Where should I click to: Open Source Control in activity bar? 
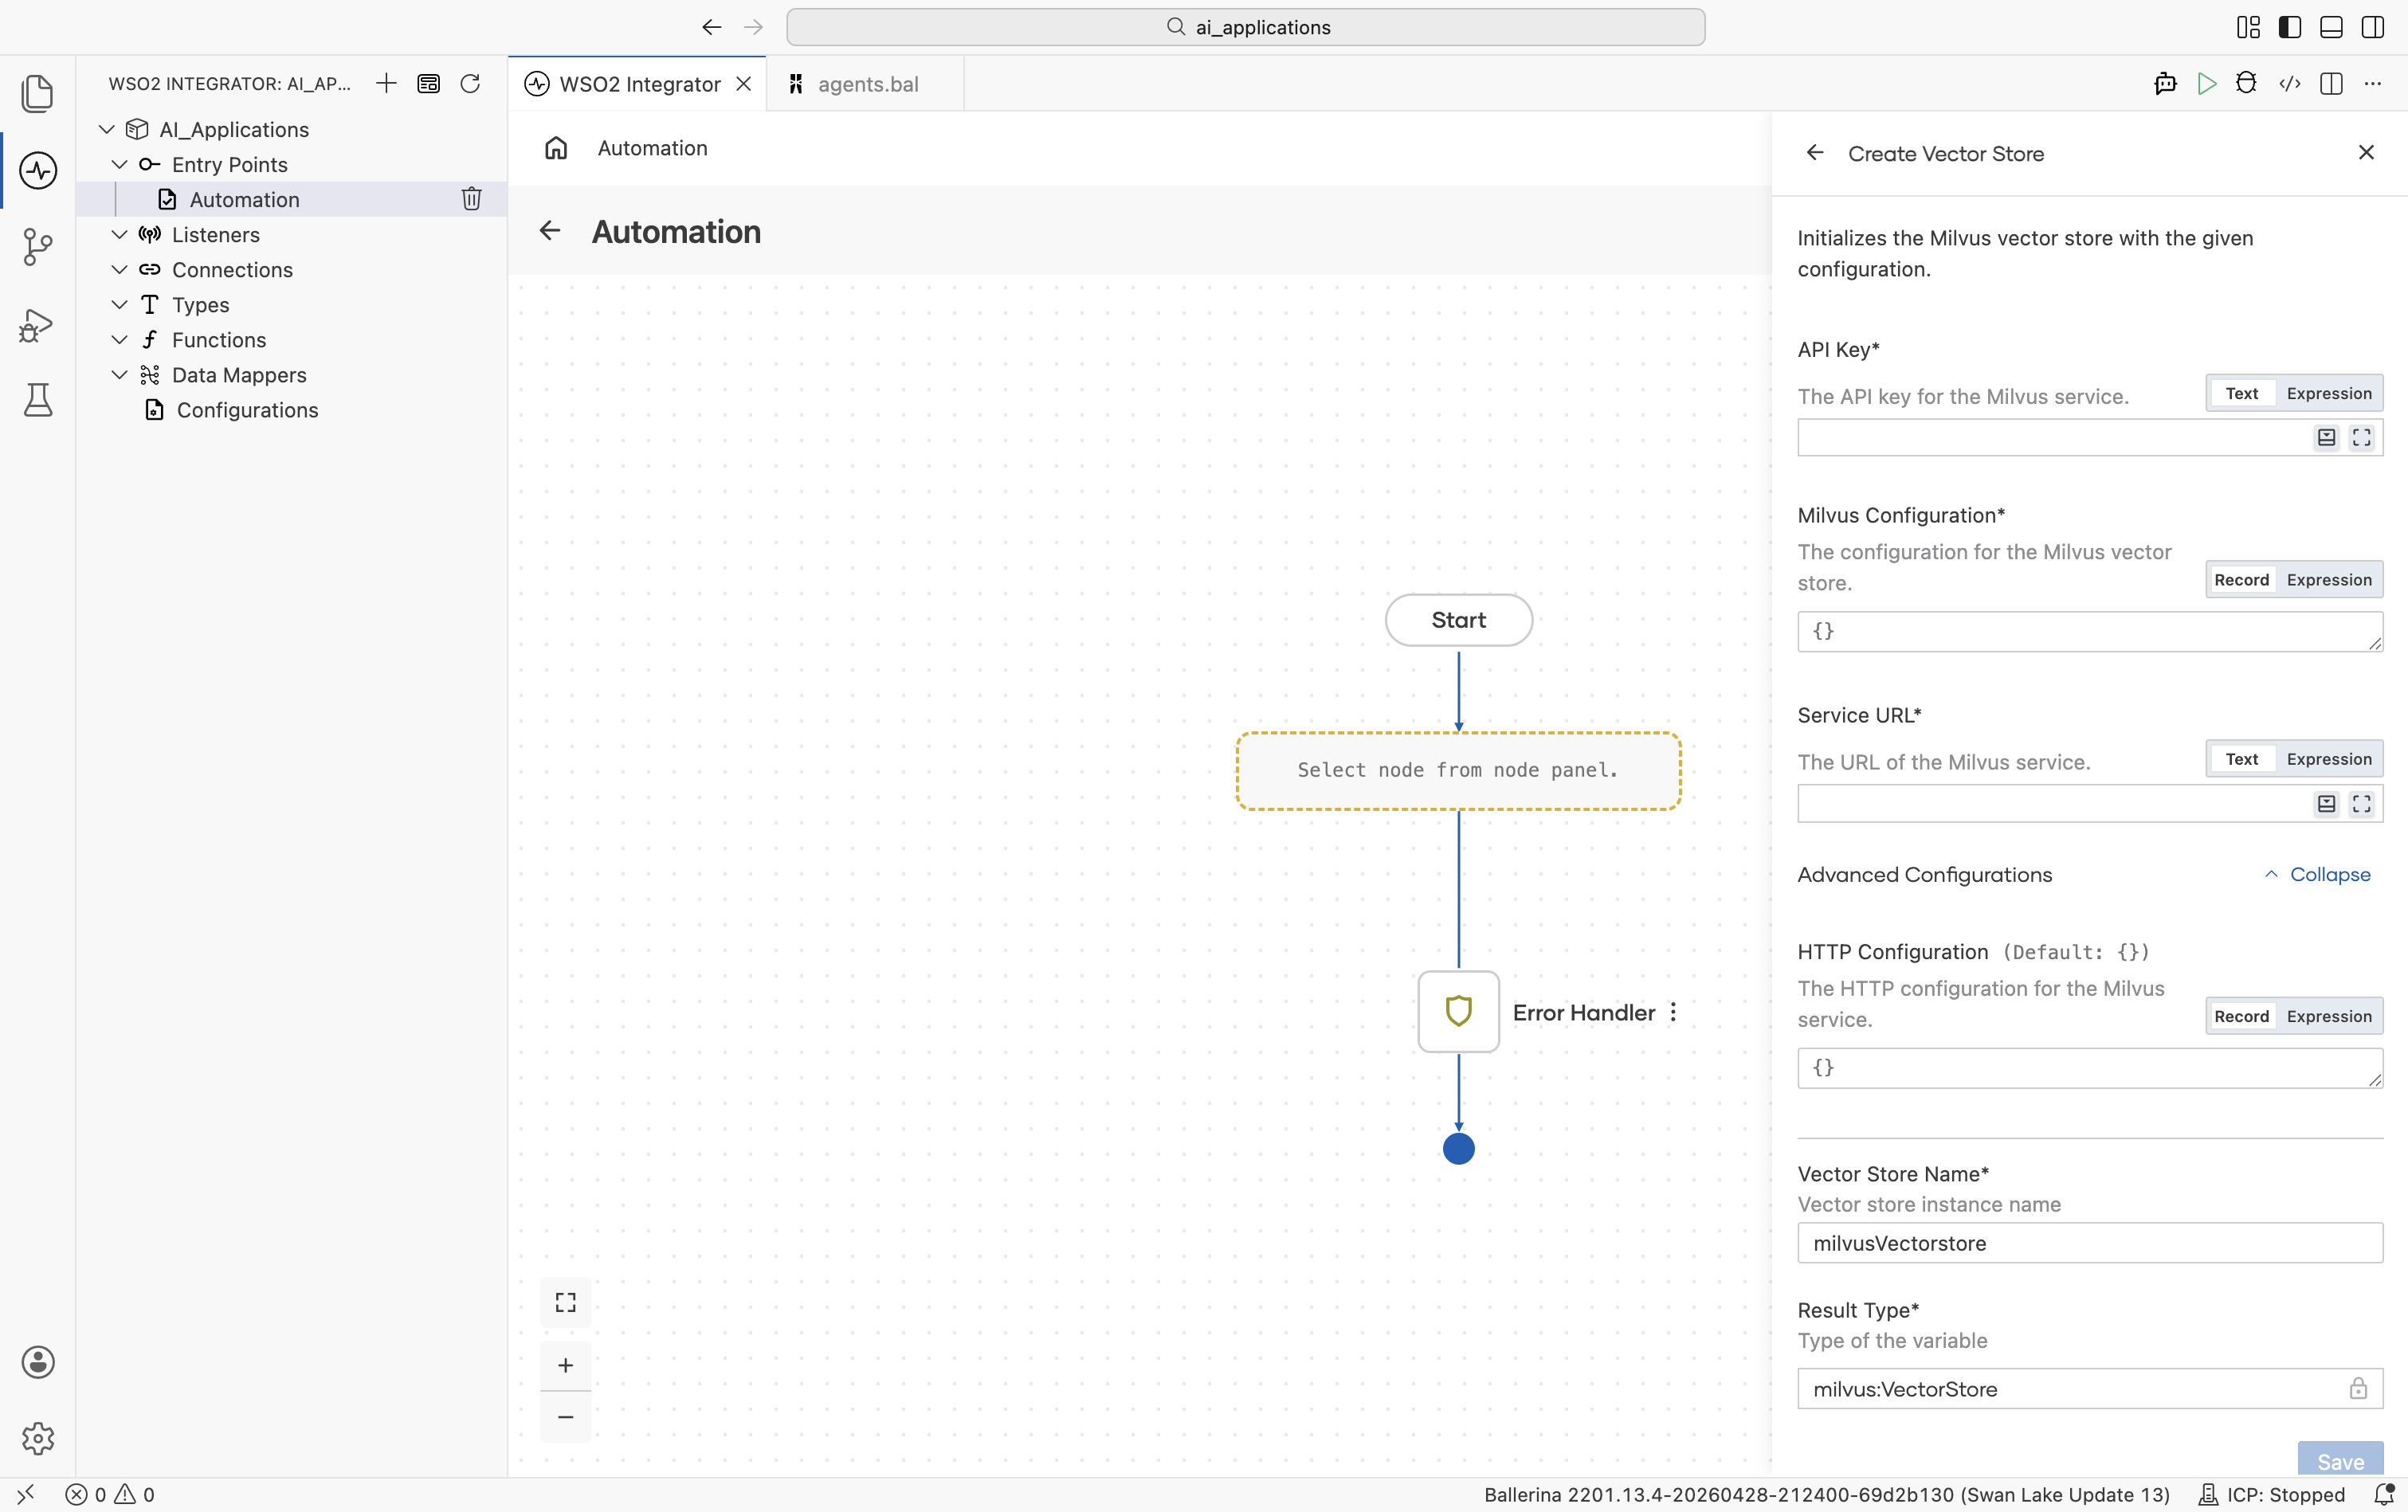[x=38, y=247]
